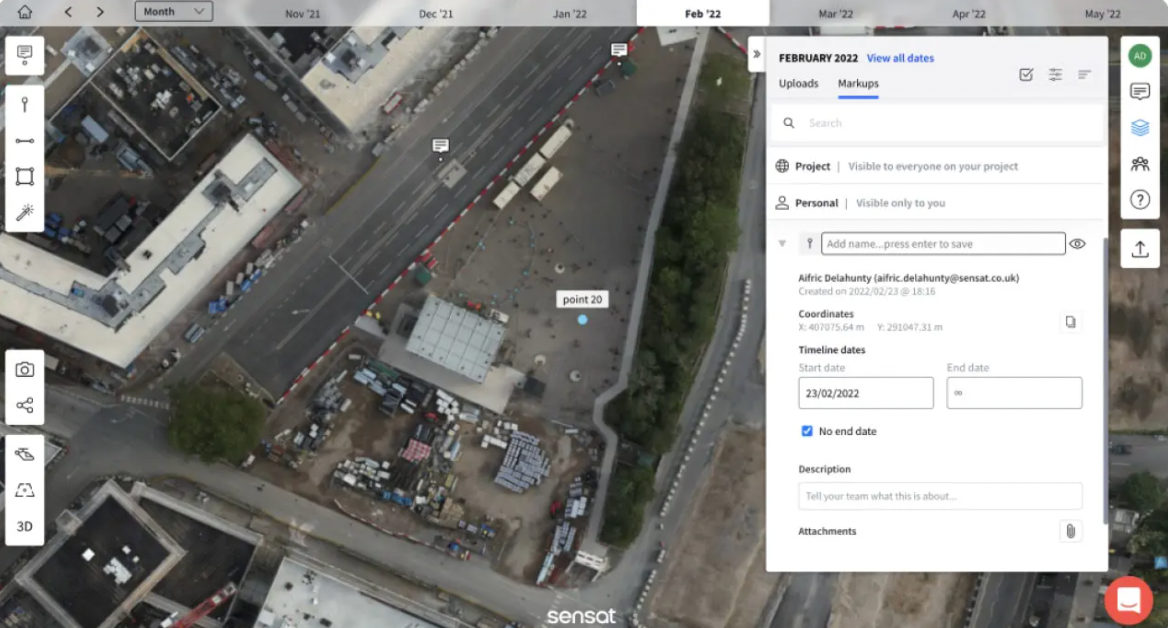Click the upload data icon
This screenshot has width=1168, height=628.
coord(1140,249)
